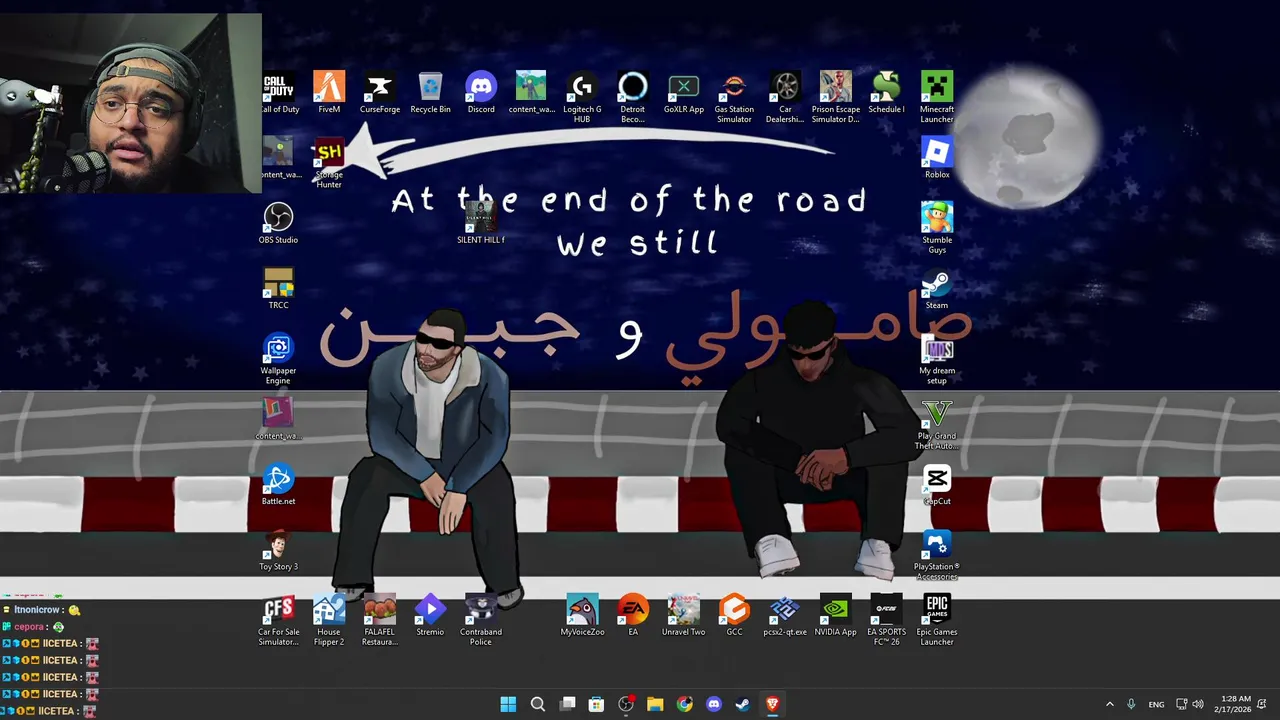Switch to OBS in the taskbar

pyautogui.click(x=626, y=704)
